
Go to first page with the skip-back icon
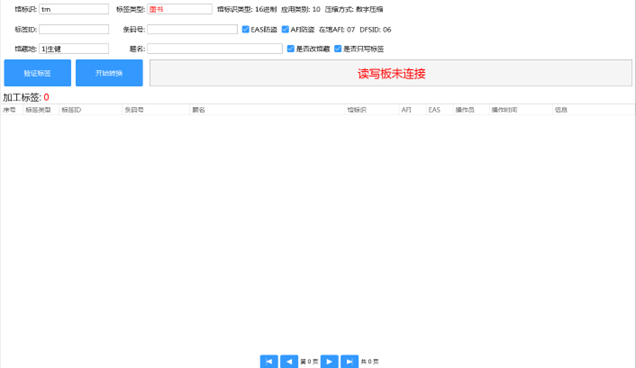[x=269, y=362]
